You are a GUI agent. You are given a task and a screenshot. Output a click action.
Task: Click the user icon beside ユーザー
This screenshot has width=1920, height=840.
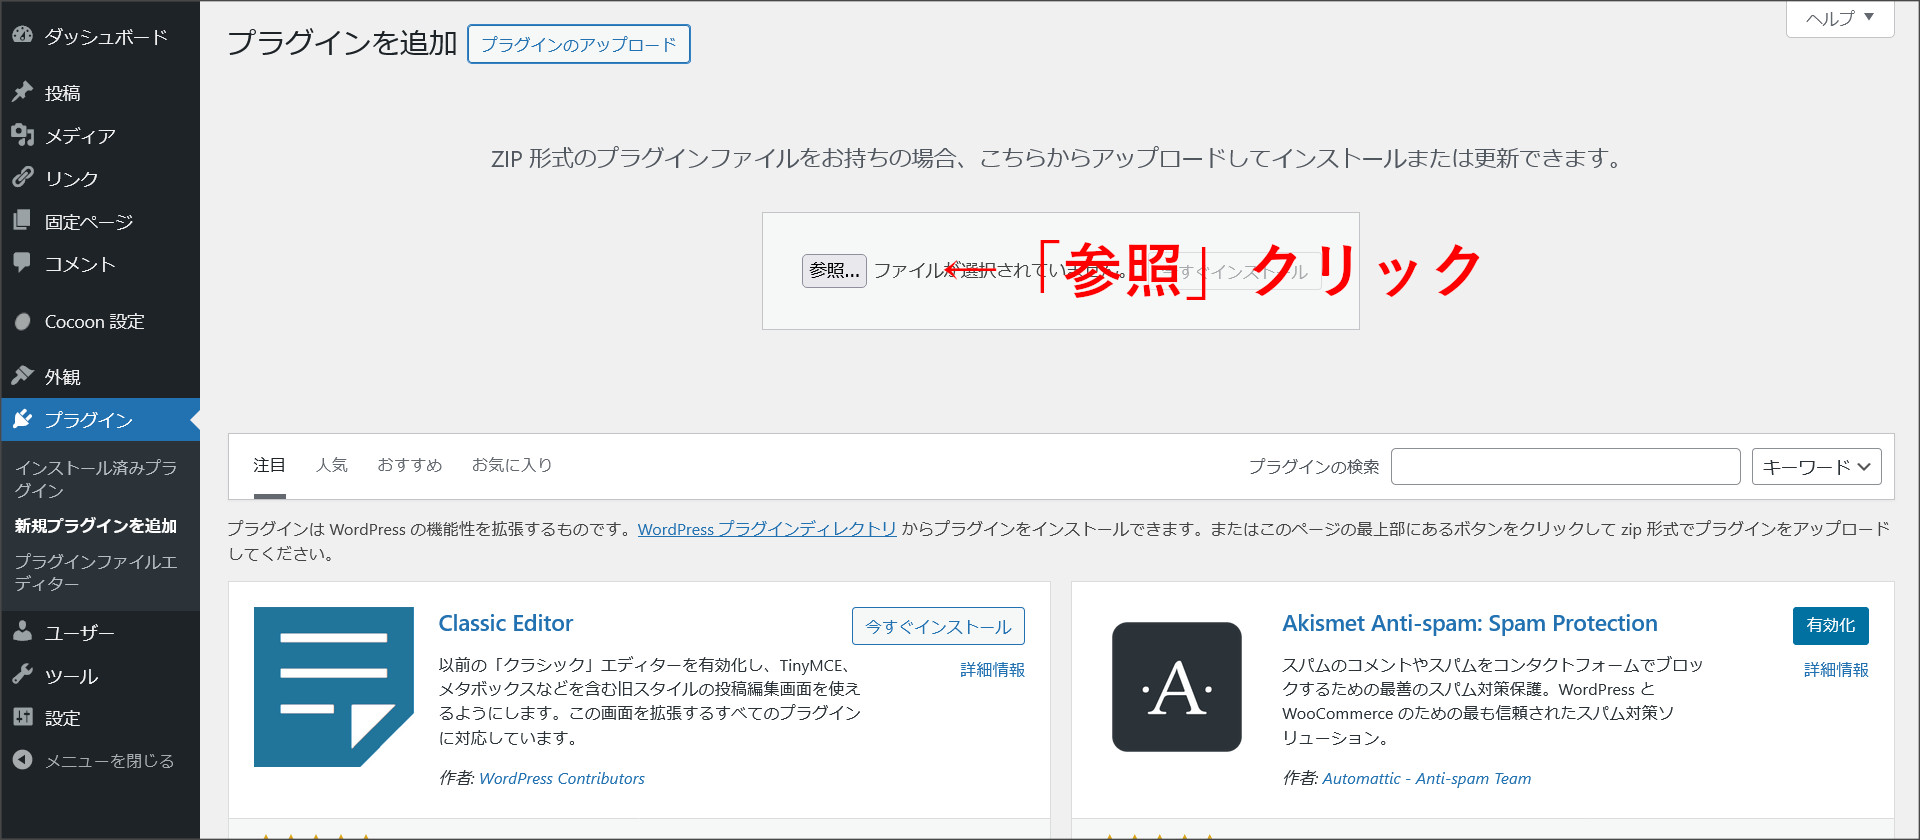pyautogui.click(x=22, y=632)
